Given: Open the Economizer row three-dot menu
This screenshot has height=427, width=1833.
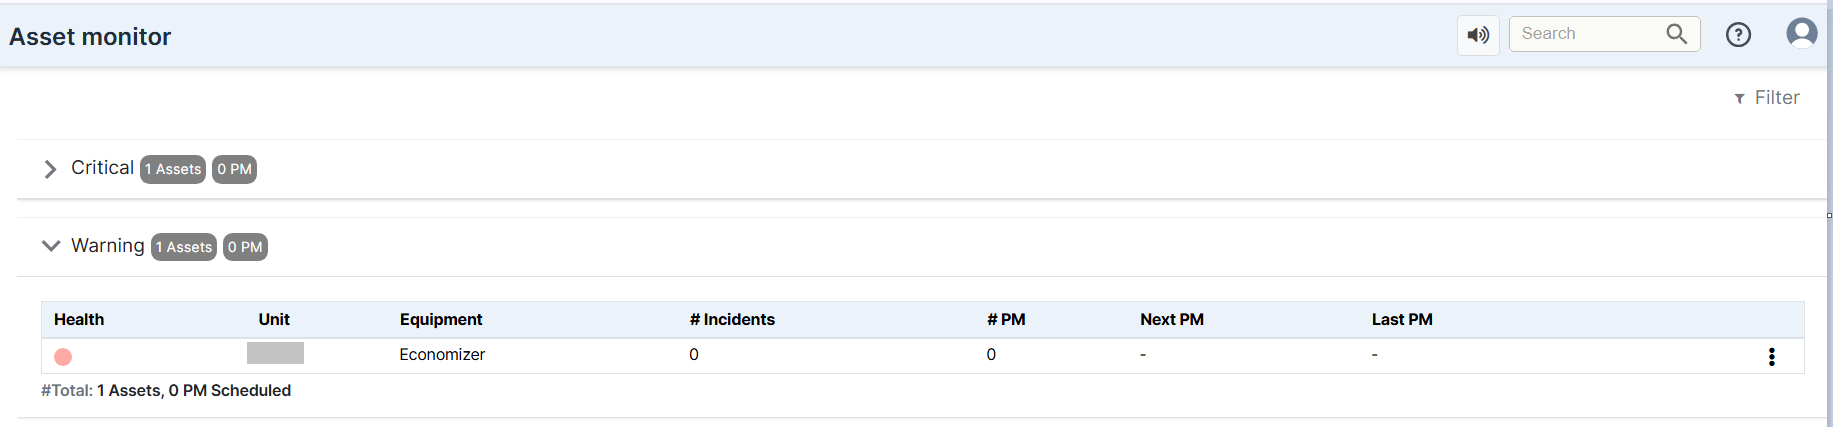Looking at the screenshot, I should click(1772, 357).
